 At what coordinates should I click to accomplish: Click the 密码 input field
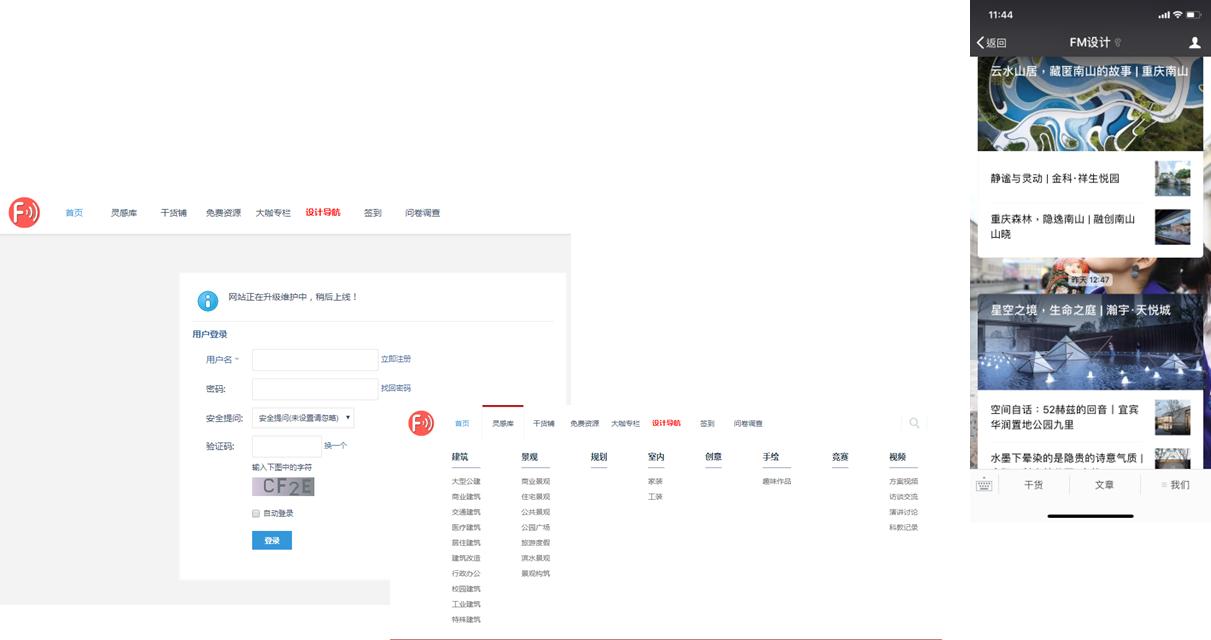pos(315,389)
